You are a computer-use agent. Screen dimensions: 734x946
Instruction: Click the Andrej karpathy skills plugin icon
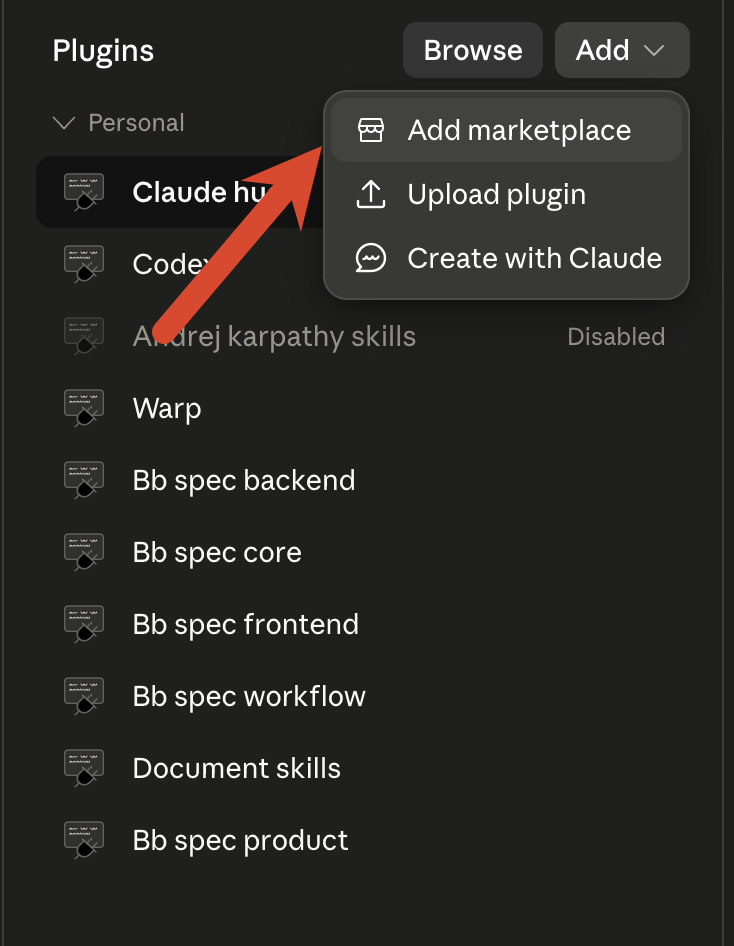84,336
